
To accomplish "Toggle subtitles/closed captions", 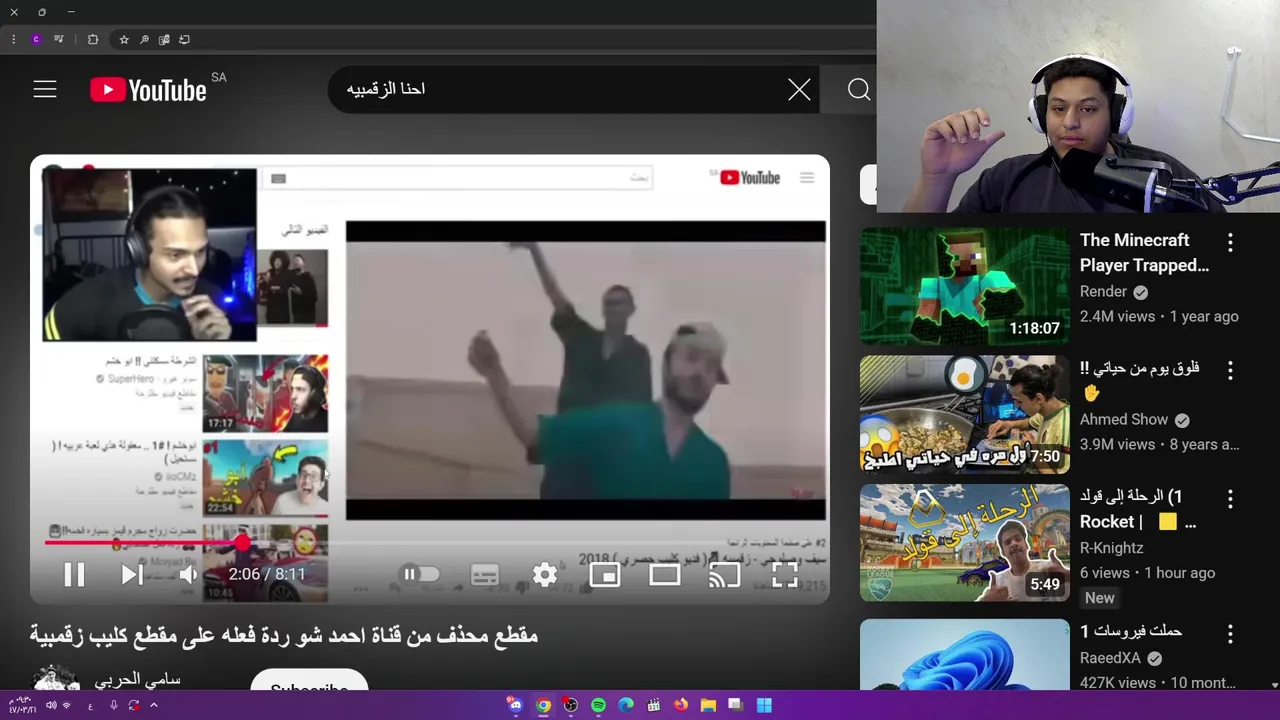I will pos(485,574).
